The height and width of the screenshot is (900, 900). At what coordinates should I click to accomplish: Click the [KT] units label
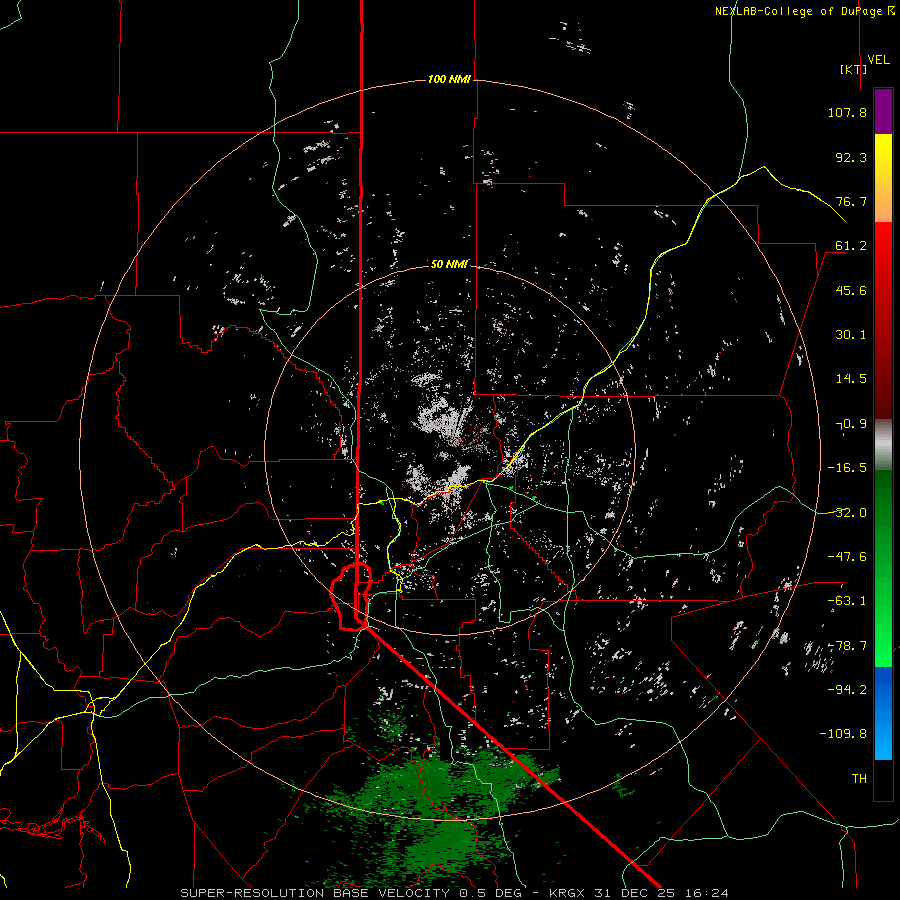point(854,69)
